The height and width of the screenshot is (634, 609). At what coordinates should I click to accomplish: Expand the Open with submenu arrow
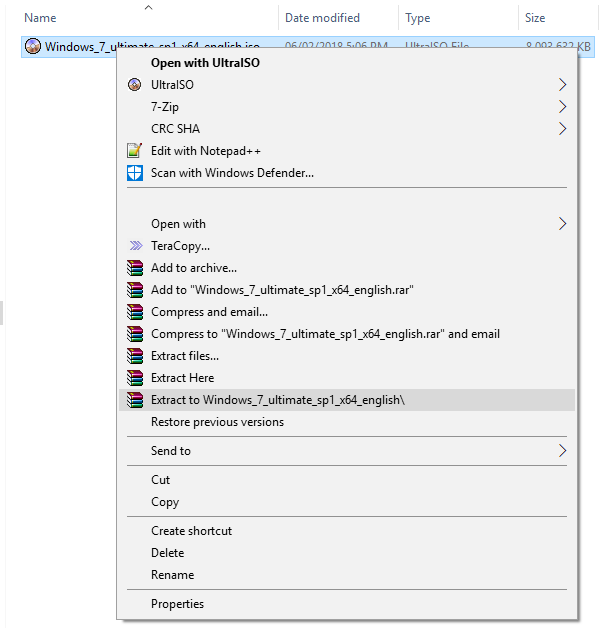(562, 224)
